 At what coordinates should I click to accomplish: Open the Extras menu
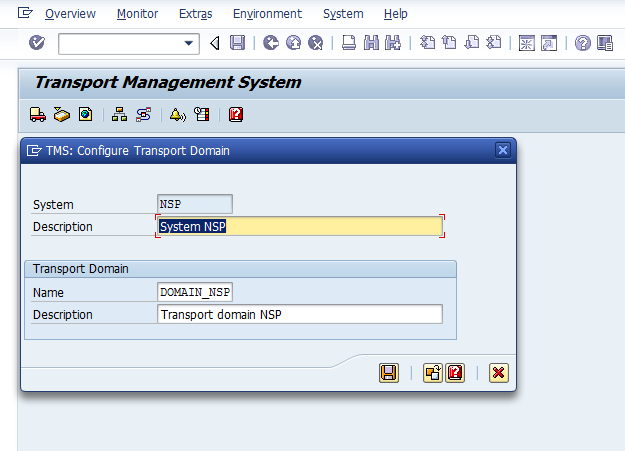[196, 14]
